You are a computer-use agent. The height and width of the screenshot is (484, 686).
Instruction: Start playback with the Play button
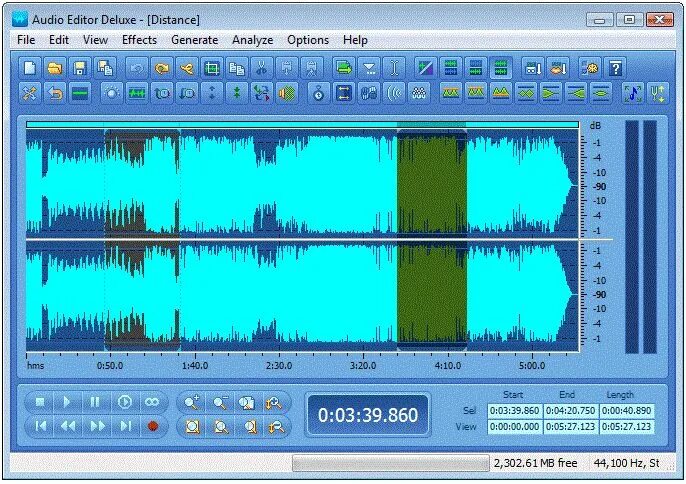click(x=67, y=402)
